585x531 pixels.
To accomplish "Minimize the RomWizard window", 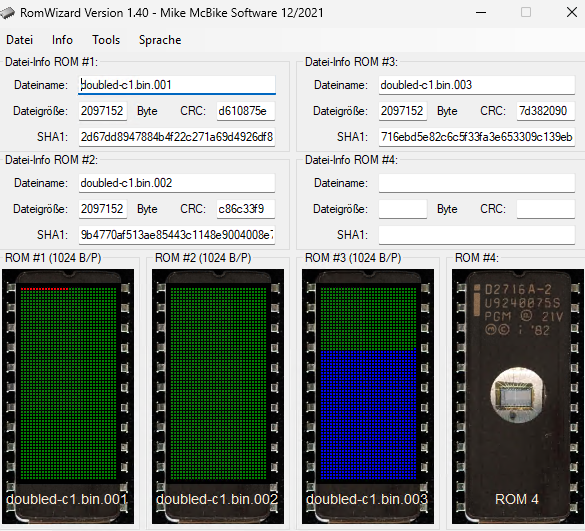I will [481, 13].
